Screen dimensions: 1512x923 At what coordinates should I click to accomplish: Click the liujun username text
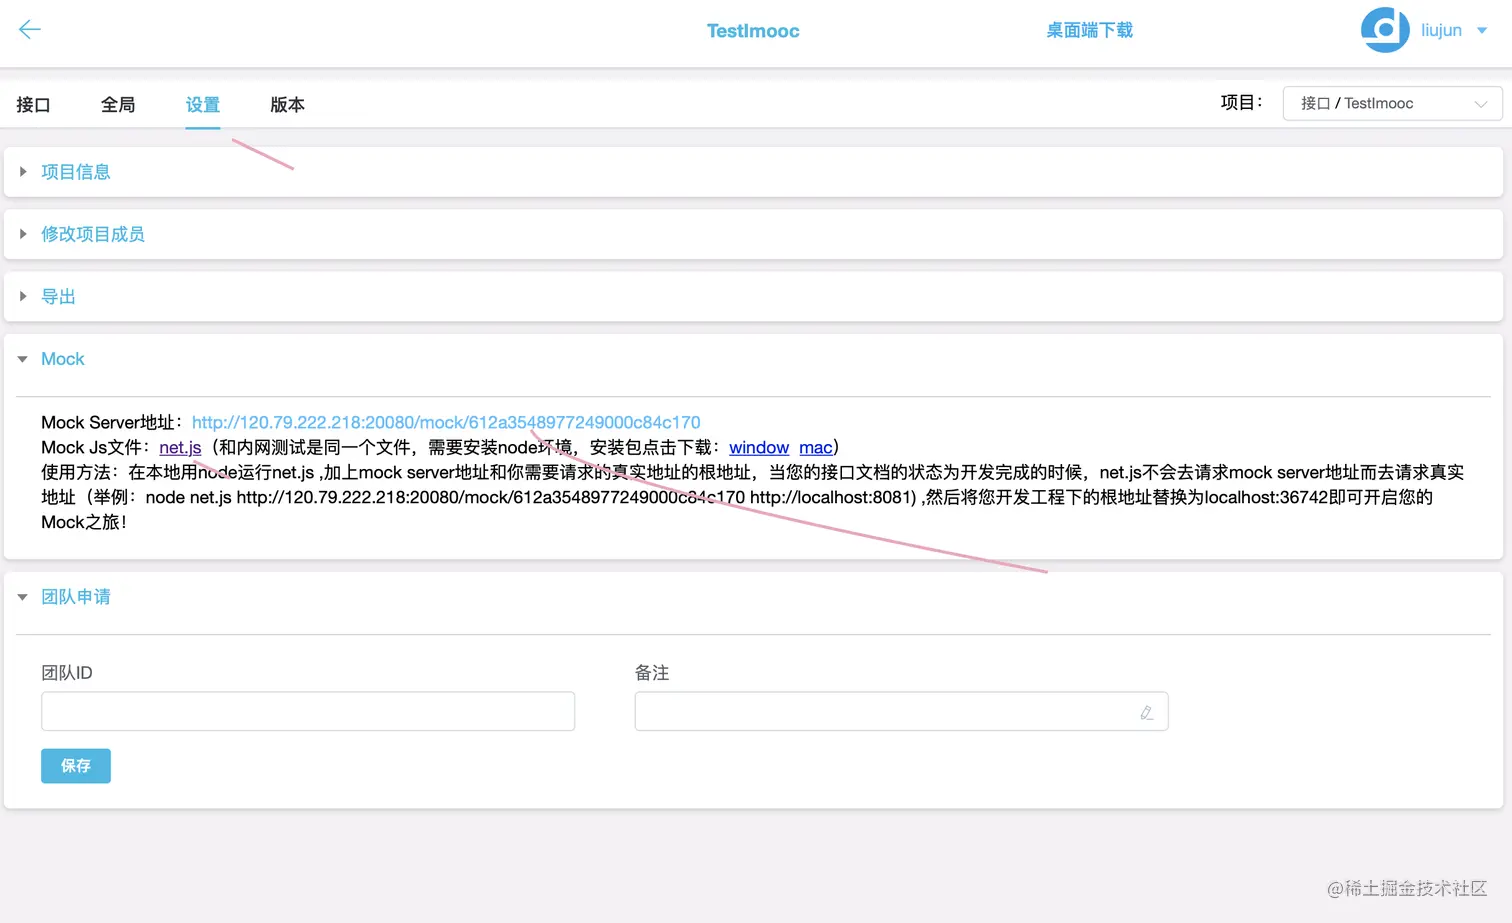click(x=1441, y=31)
